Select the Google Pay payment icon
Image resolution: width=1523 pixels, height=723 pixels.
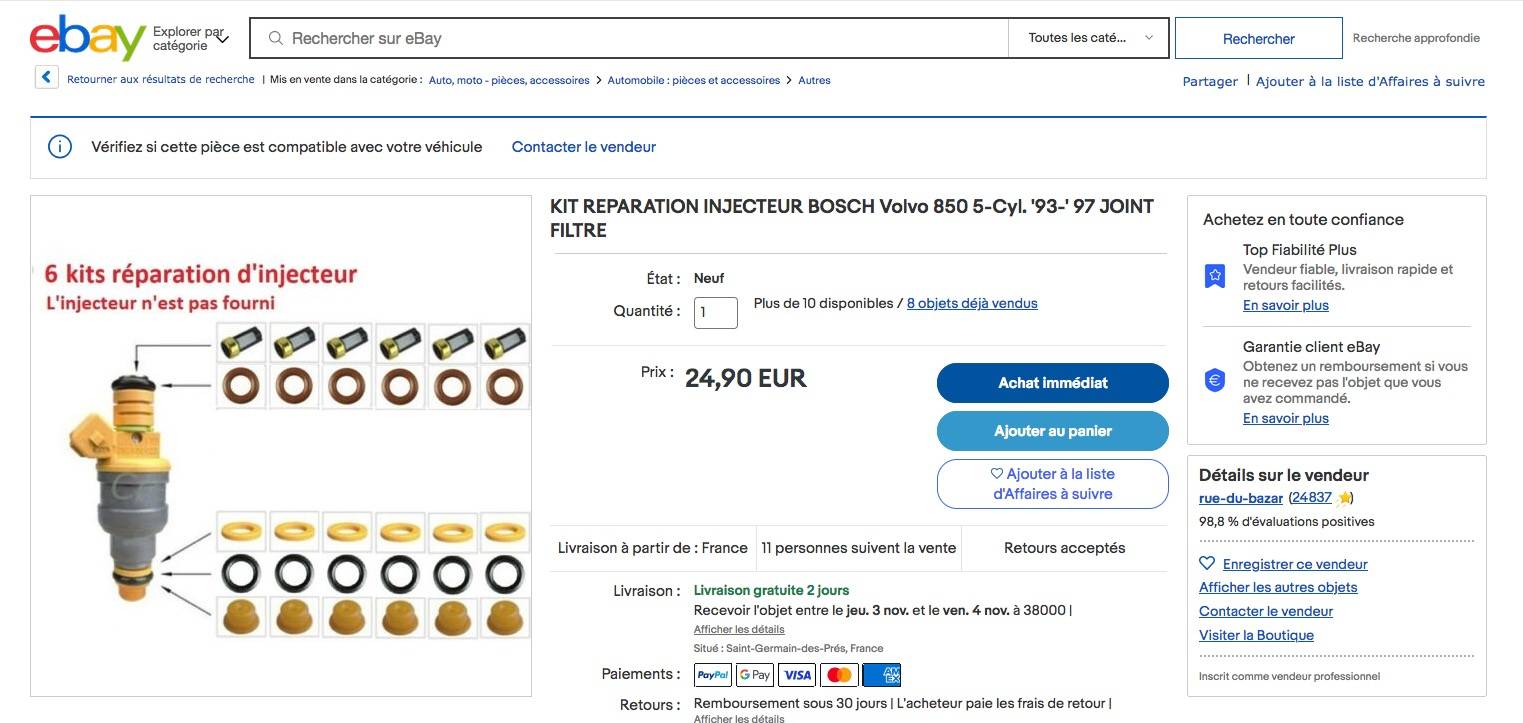click(x=754, y=674)
